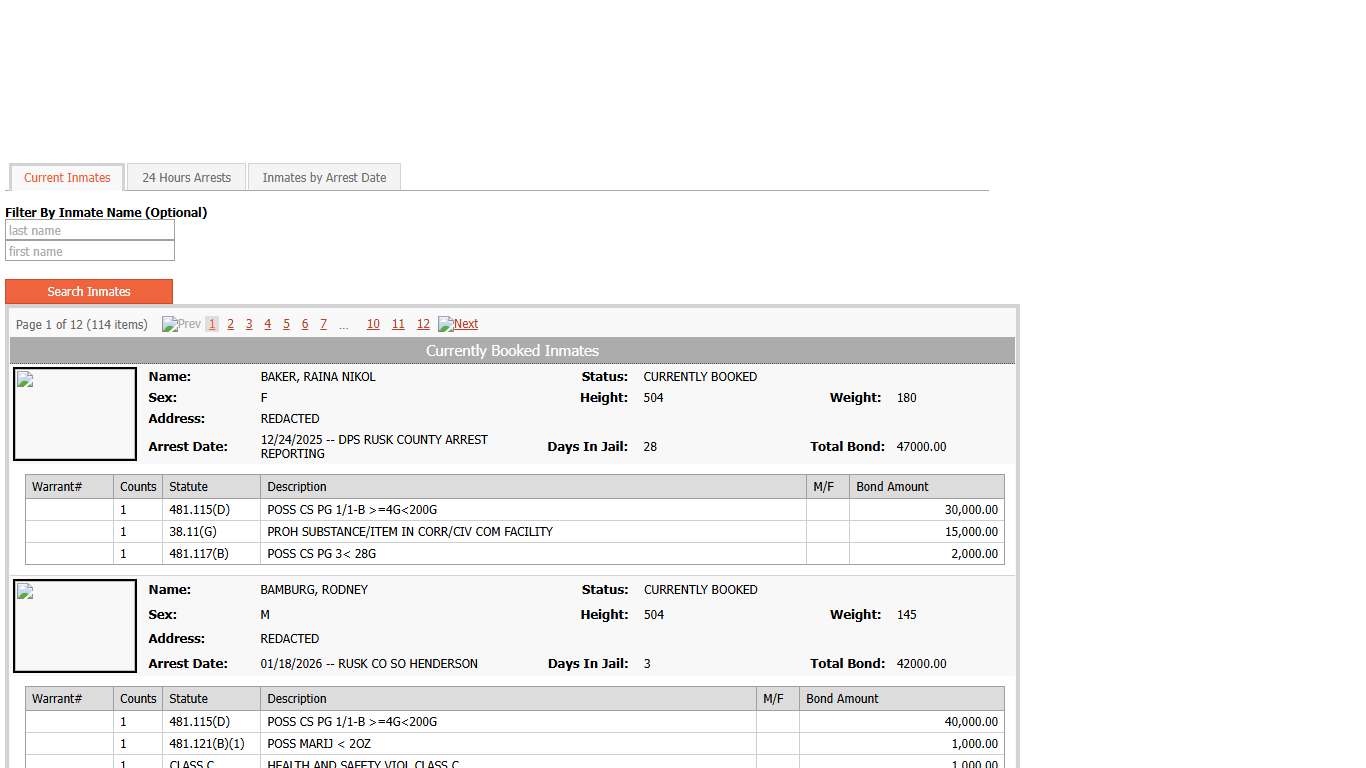The width and height of the screenshot is (1366, 768).
Task: Open the 24 Hours Arrests tab
Action: pos(186,178)
